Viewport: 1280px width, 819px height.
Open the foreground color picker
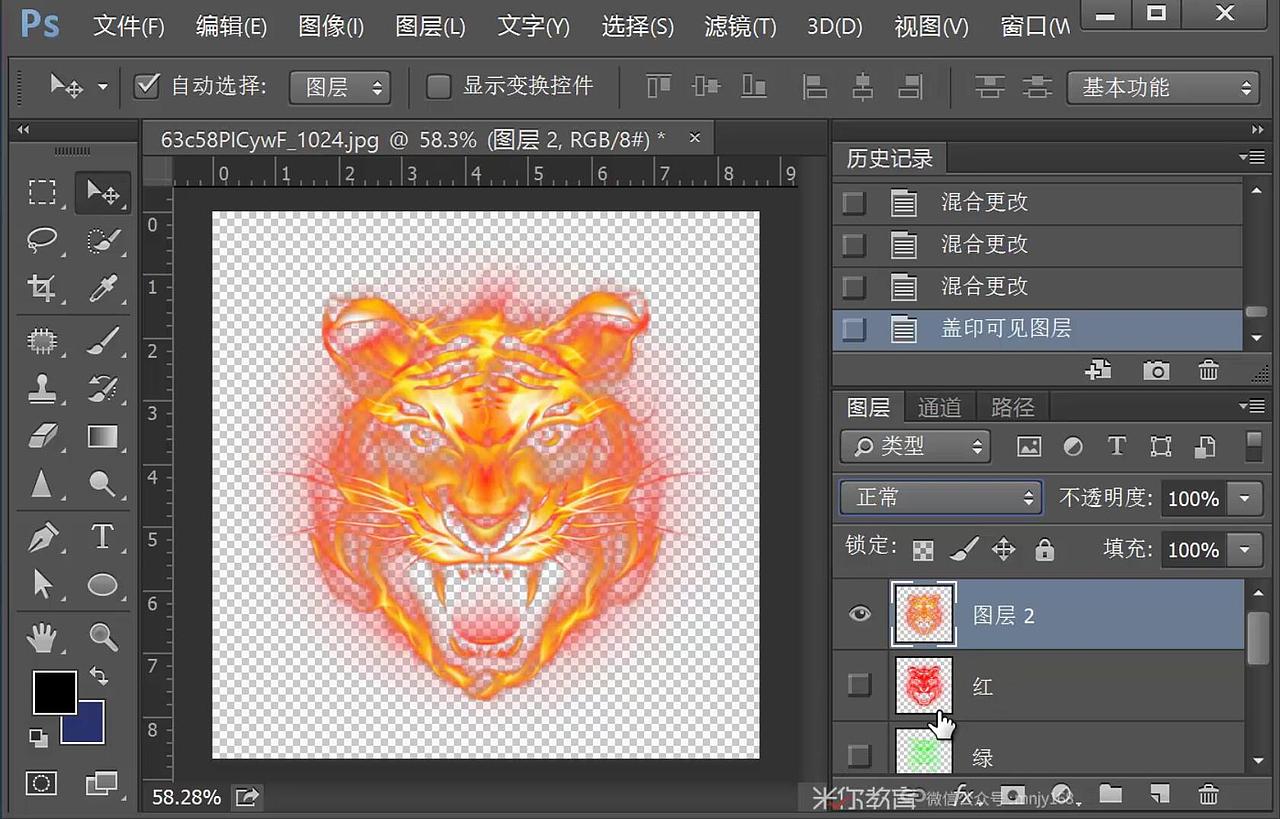(x=54, y=692)
